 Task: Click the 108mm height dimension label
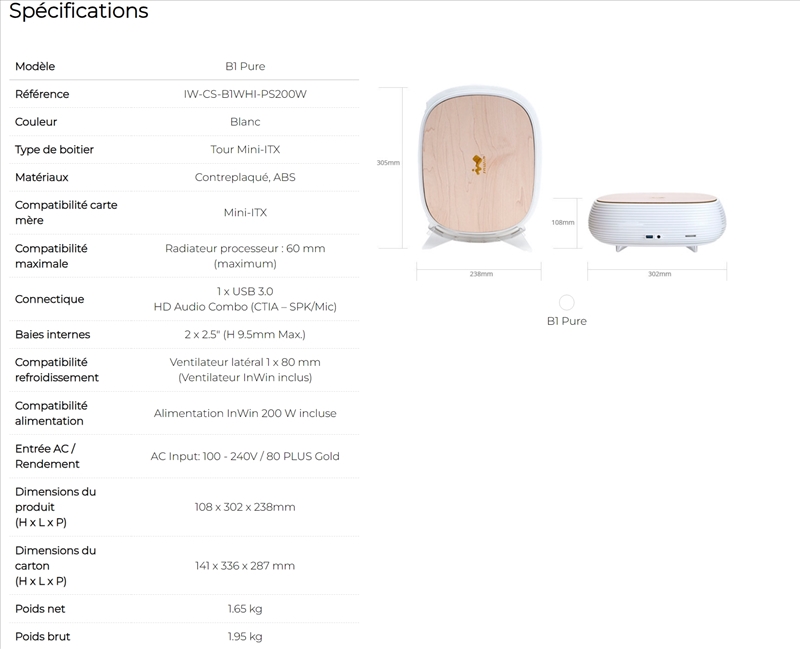(563, 222)
